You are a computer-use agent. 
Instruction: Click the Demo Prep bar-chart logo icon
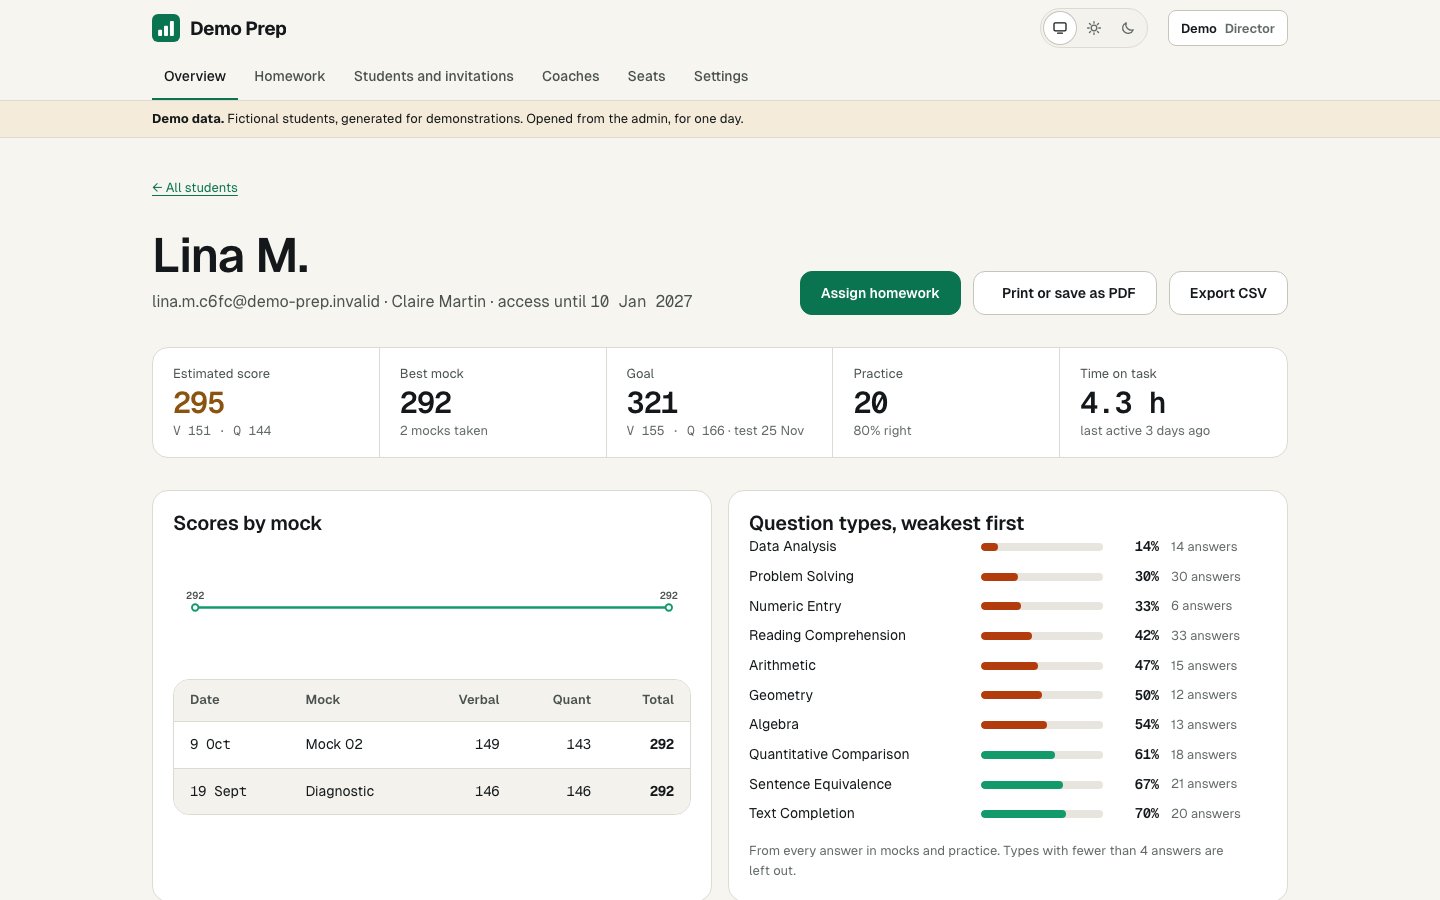click(x=166, y=28)
